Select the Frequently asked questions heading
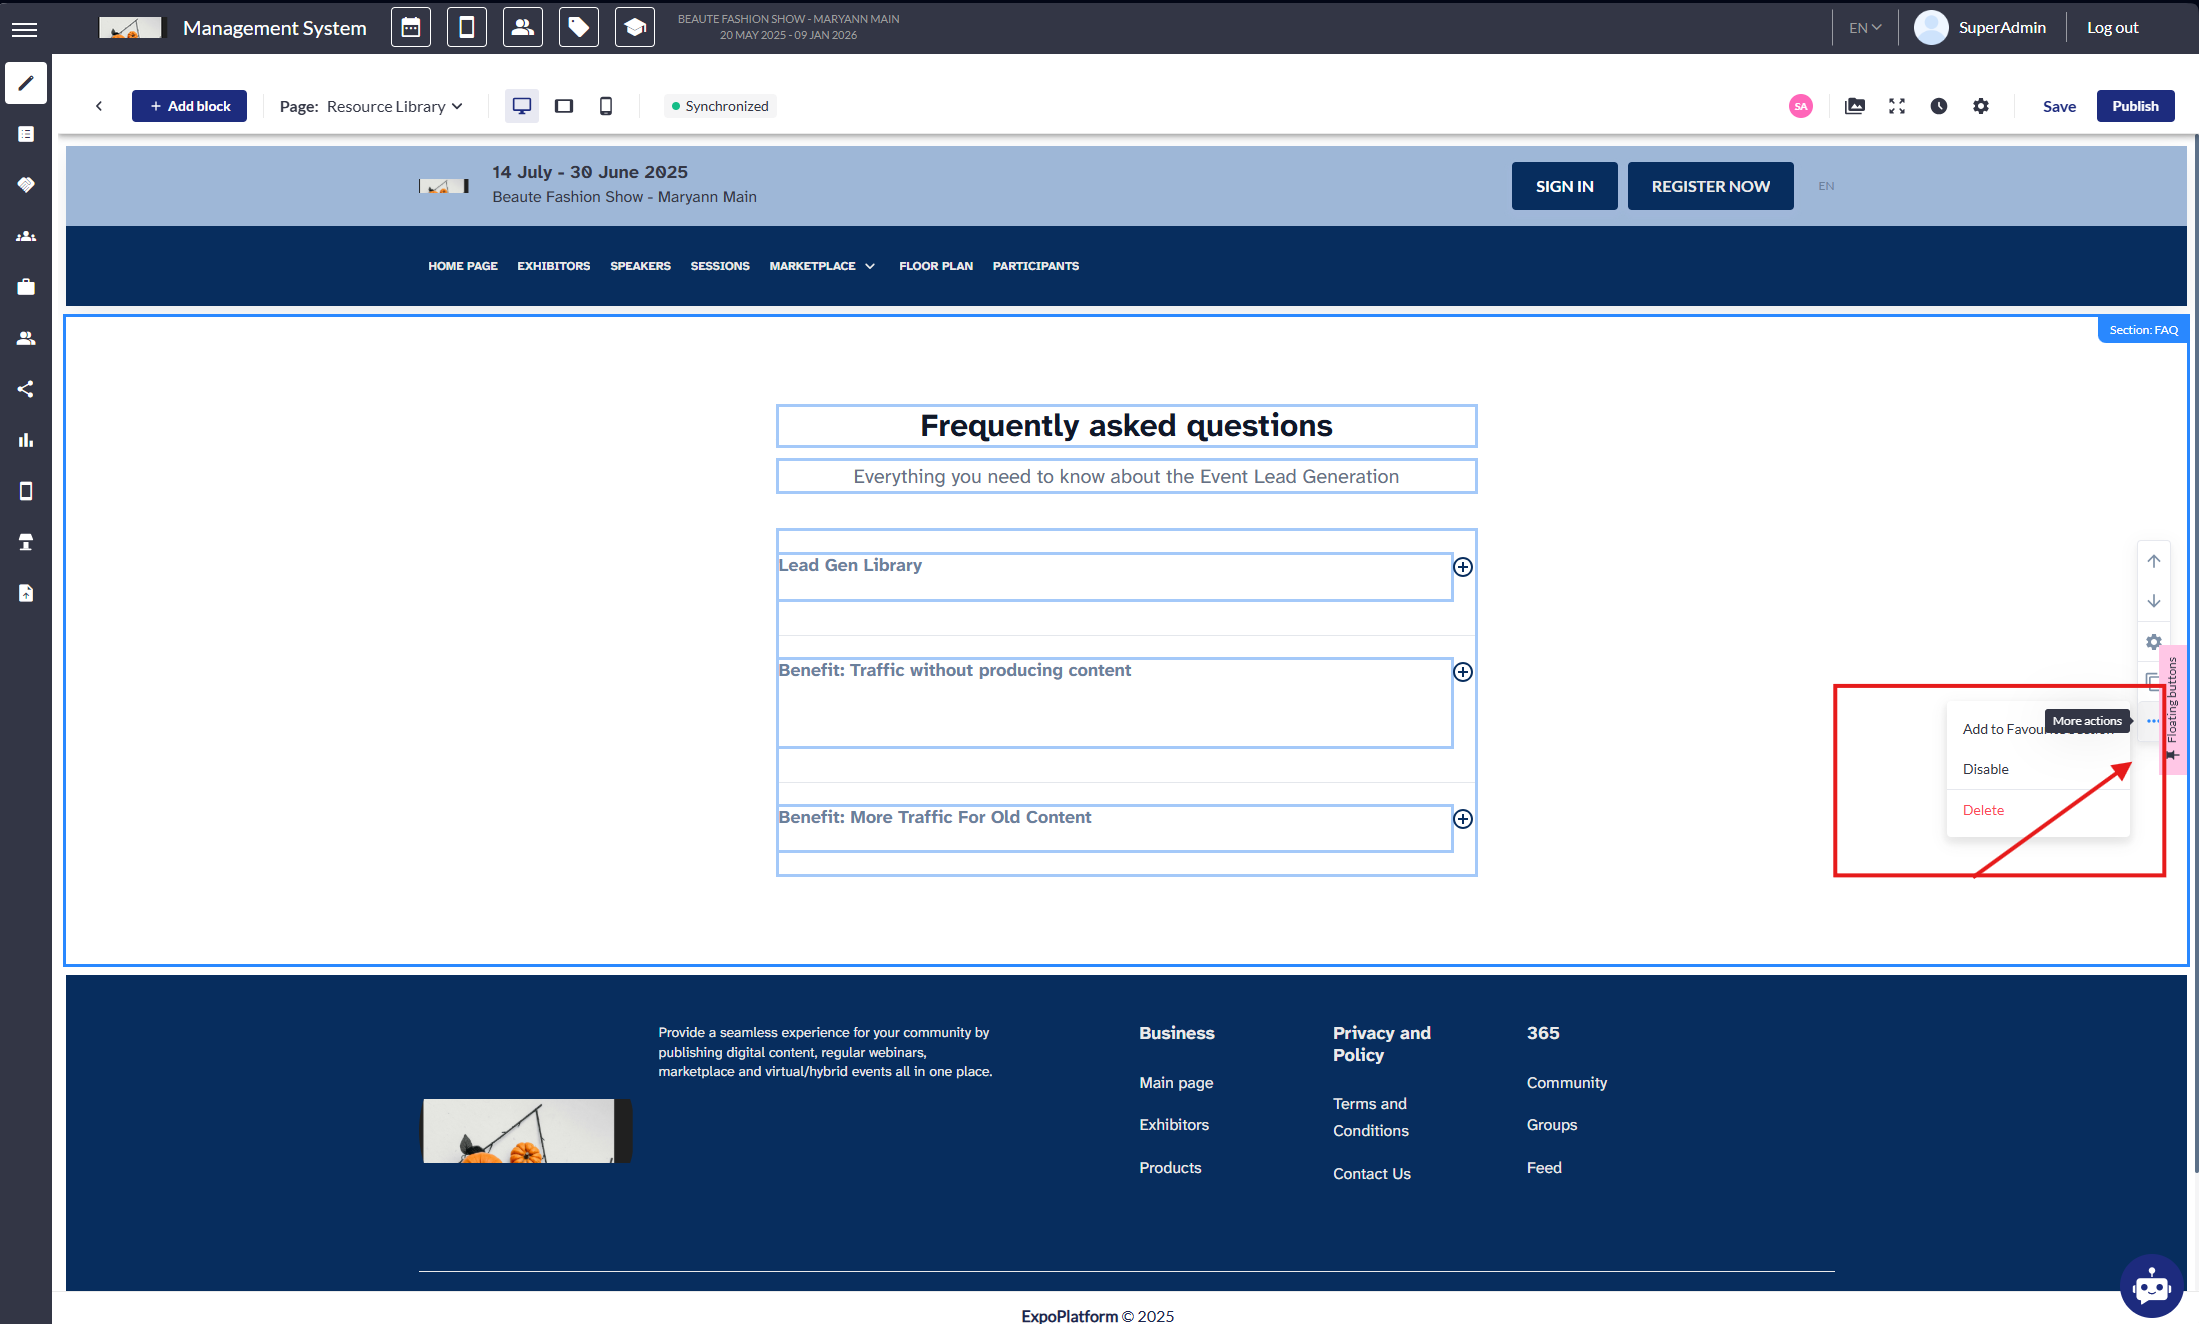 (1126, 426)
